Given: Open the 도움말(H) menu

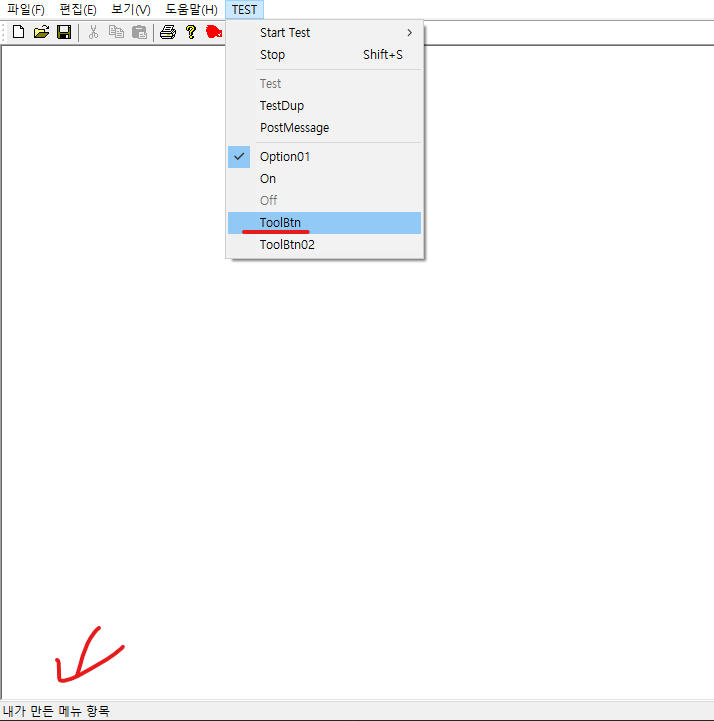Looking at the screenshot, I should [x=191, y=10].
